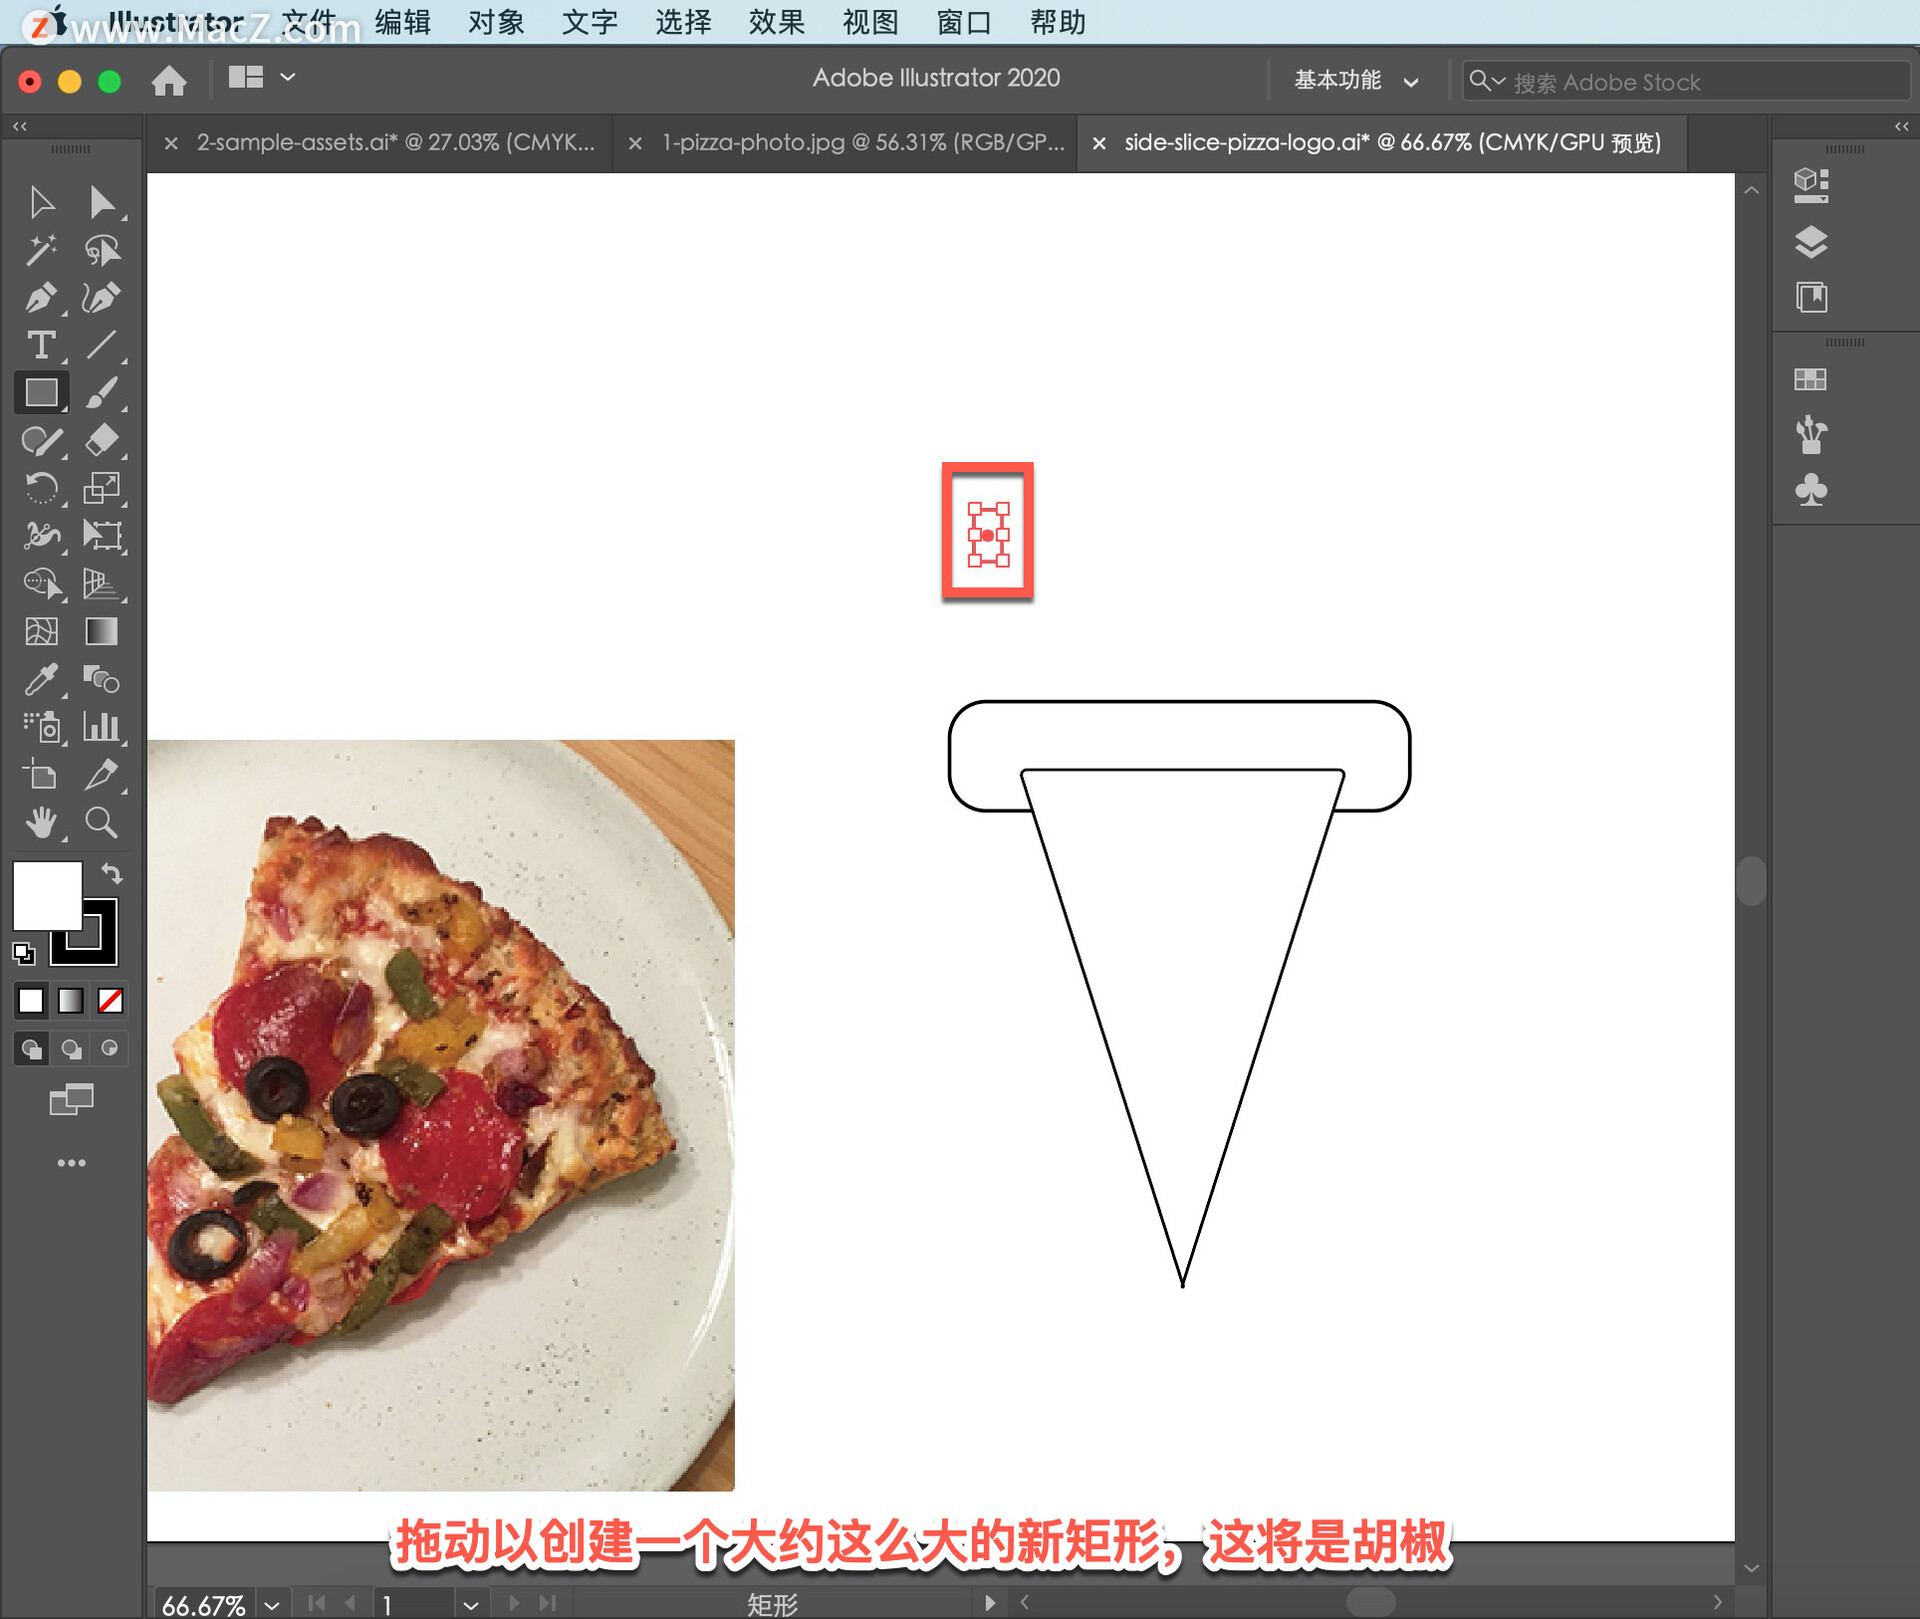Viewport: 1920px width, 1619px height.
Task: Open the Libraries panel icon
Action: click(x=1811, y=297)
